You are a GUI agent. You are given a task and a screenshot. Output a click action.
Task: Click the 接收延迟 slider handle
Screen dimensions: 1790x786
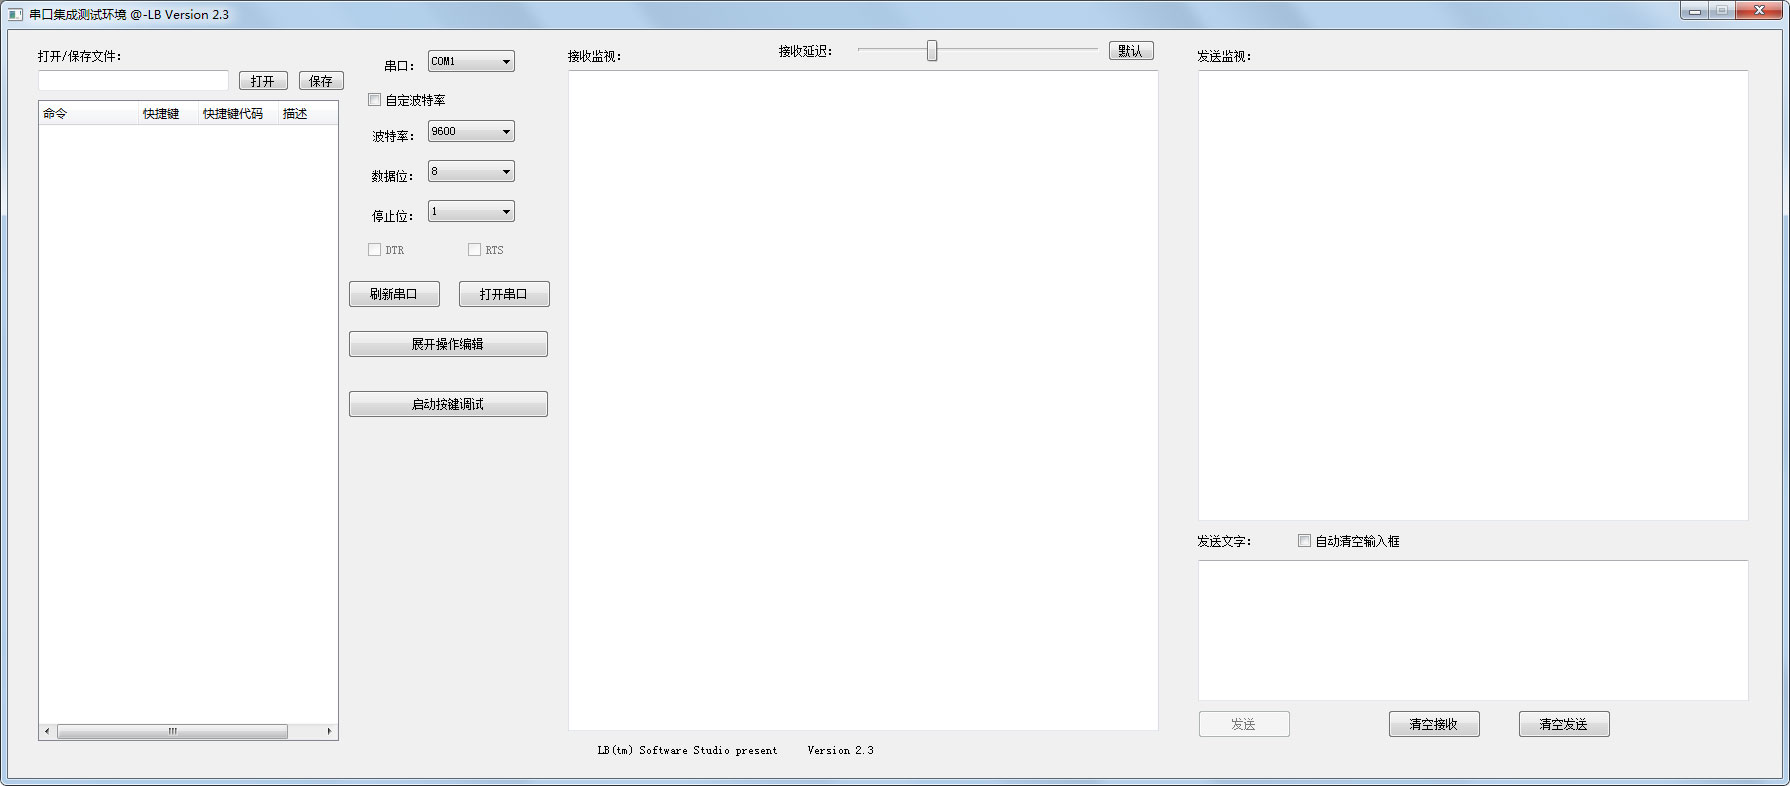(x=932, y=51)
